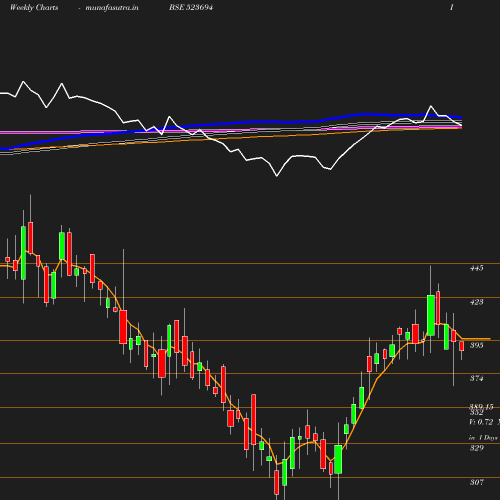This screenshot has height=500, width=500.
Task: Click the 395 price level label
Action: pyautogui.click(x=476, y=345)
